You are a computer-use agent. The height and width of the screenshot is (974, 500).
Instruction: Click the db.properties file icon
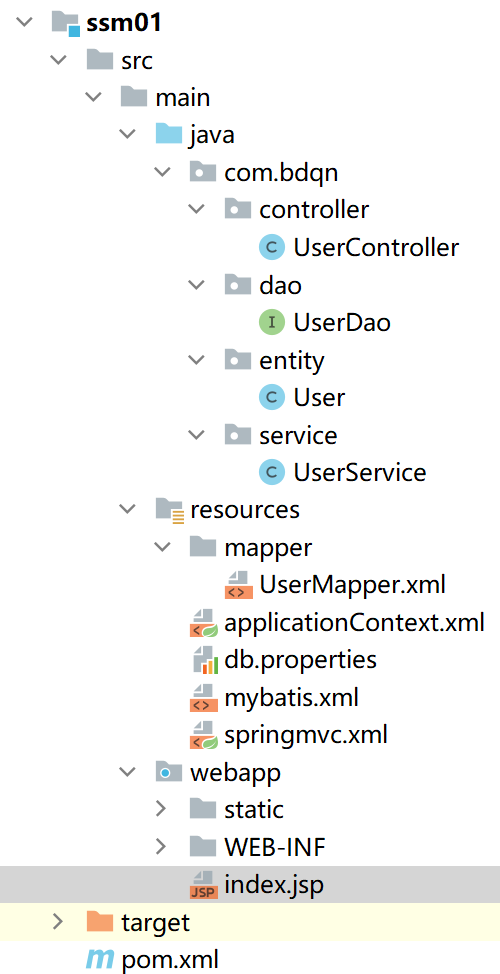pos(206,660)
